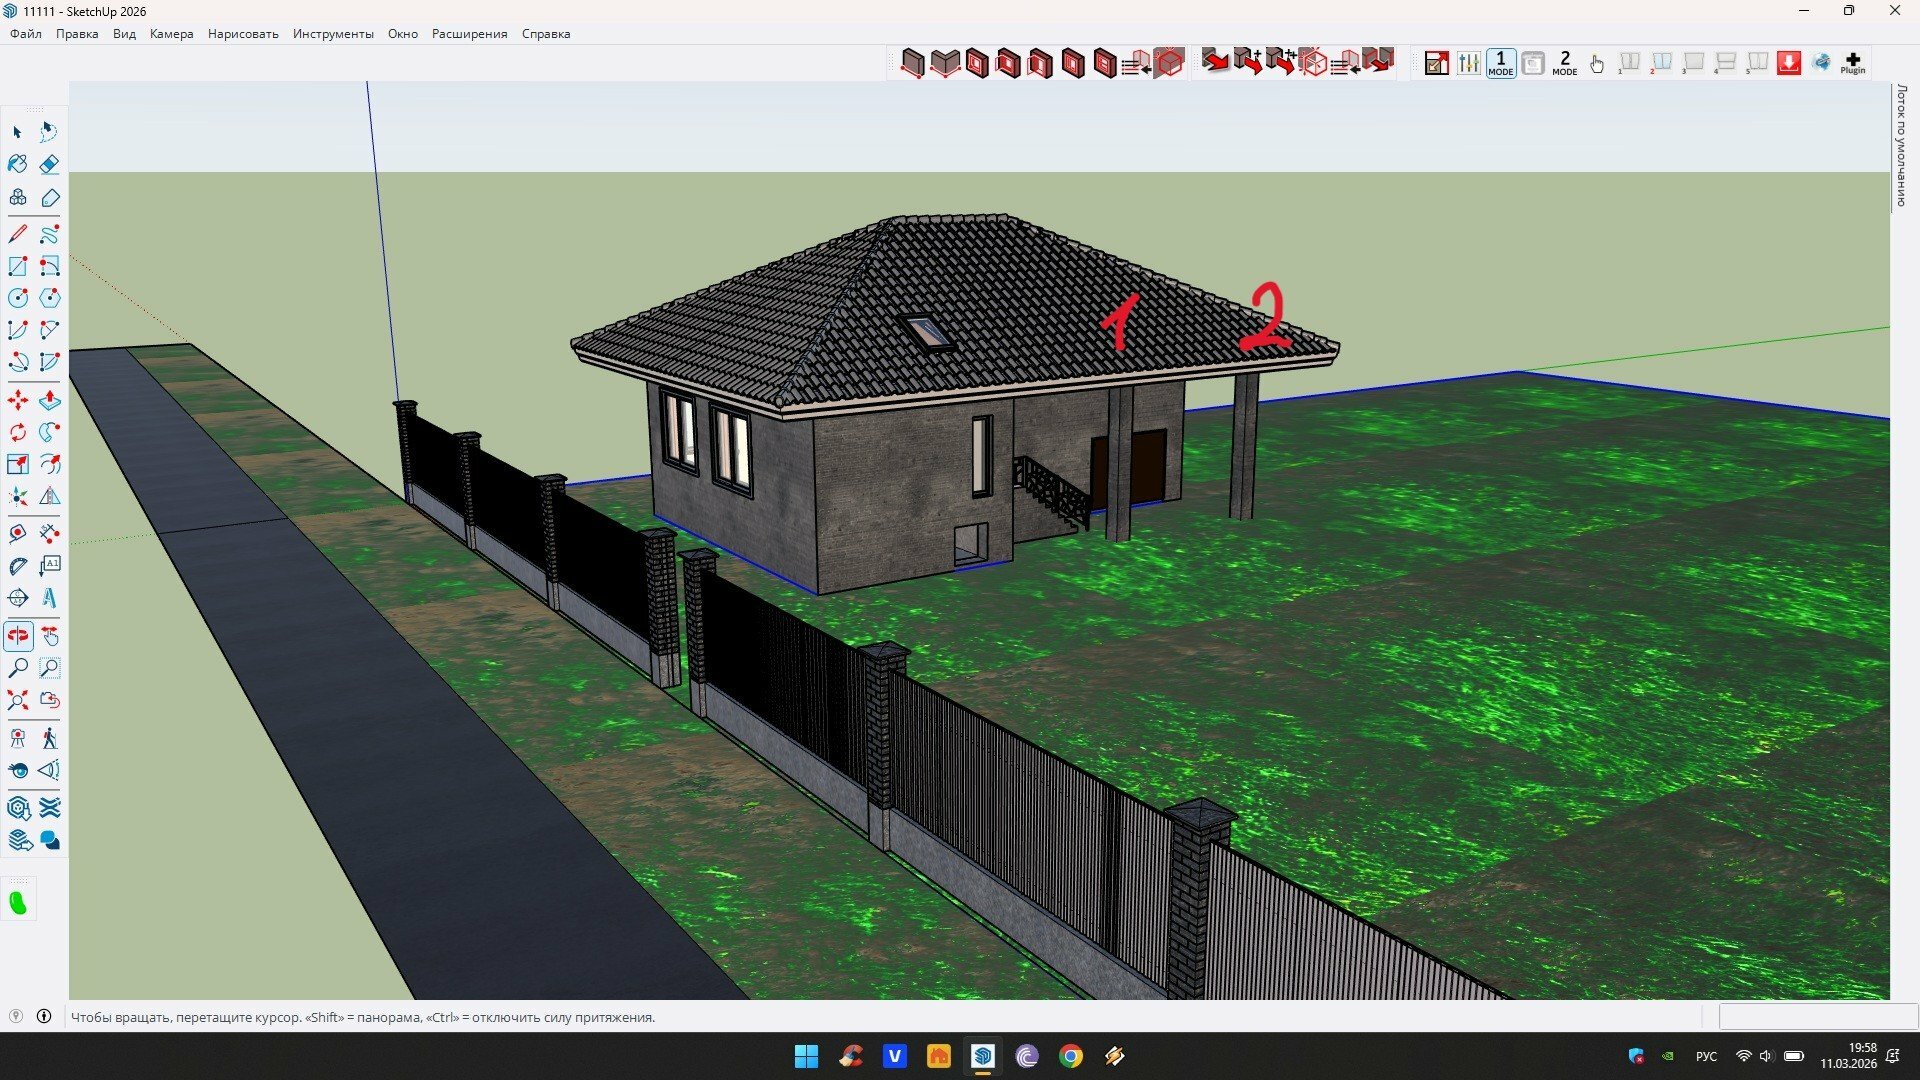Viewport: 1920px width, 1080px height.
Task: Select the Walk tool
Action: pyautogui.click(x=49, y=739)
